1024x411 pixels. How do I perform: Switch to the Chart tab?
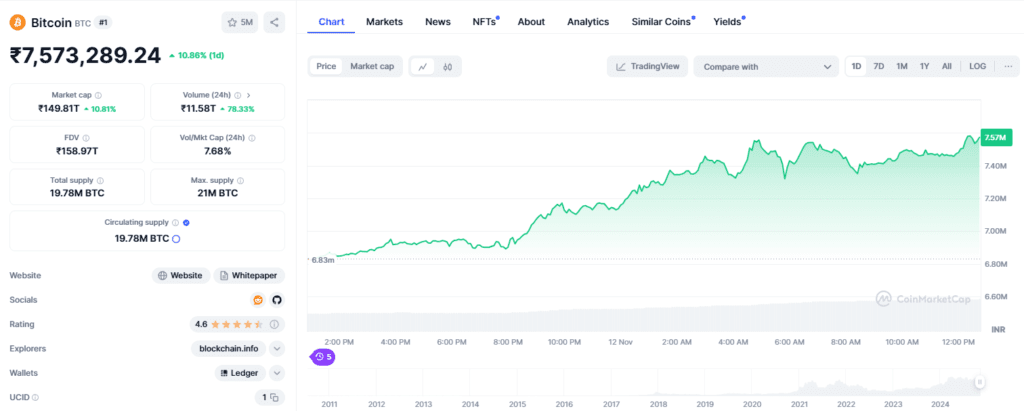(331, 22)
